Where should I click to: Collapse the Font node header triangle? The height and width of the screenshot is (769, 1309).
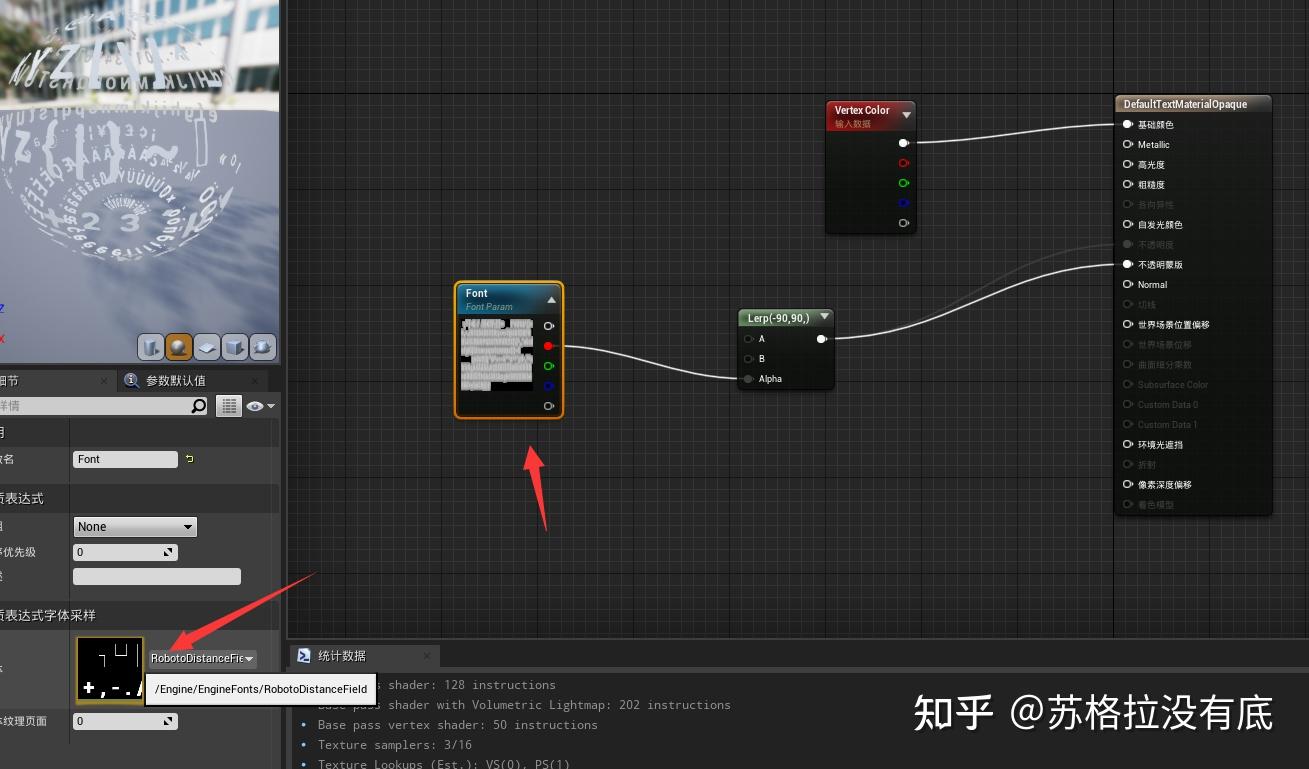click(x=551, y=298)
